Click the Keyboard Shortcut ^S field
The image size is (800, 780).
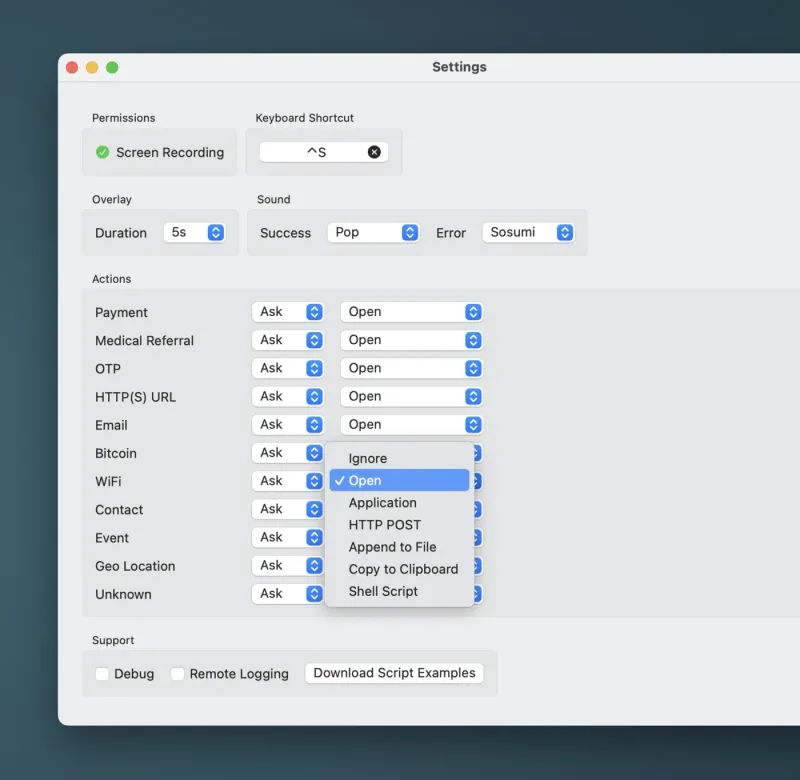point(323,152)
